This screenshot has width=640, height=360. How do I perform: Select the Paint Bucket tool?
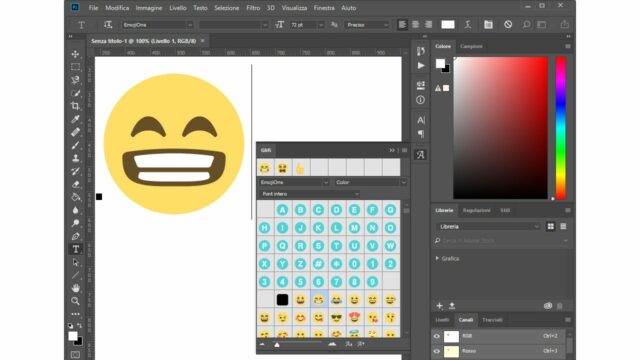(x=75, y=198)
